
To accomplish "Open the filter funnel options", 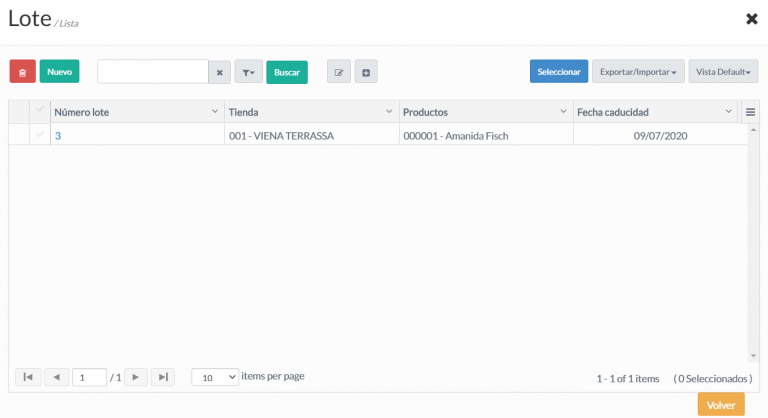I will click(x=248, y=72).
